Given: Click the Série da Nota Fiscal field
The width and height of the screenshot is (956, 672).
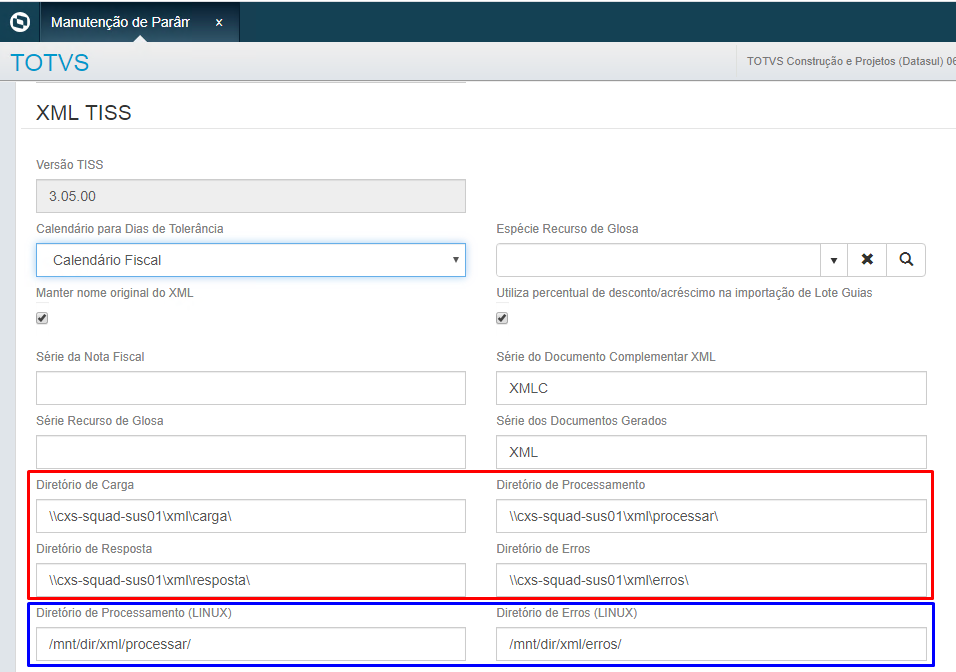Looking at the screenshot, I should pos(251,388).
